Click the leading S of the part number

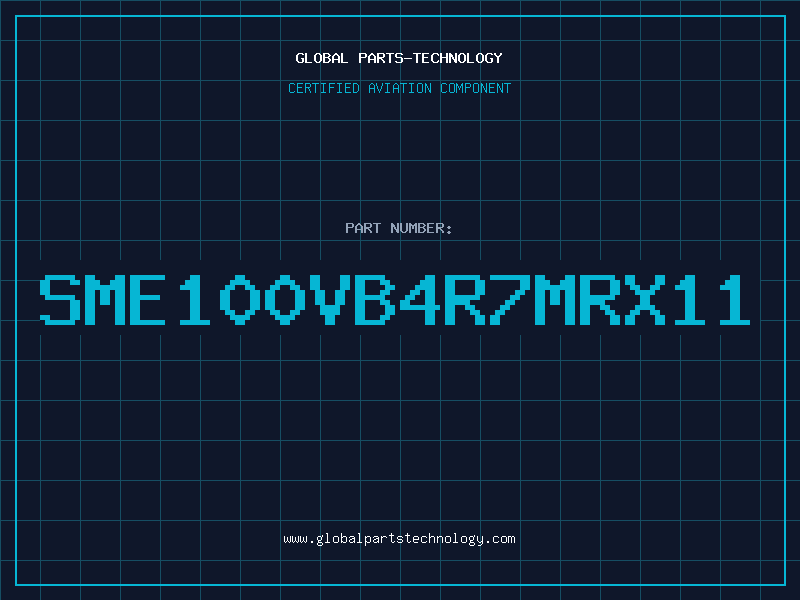pos(61,300)
